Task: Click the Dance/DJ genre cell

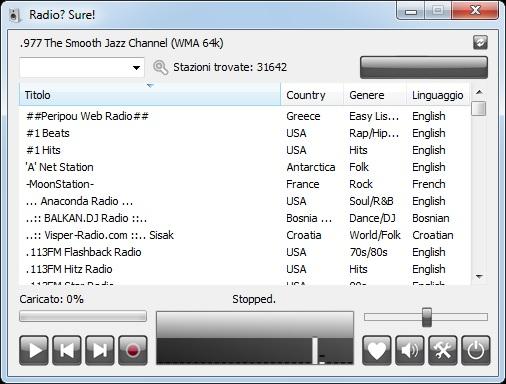Action: pos(372,218)
